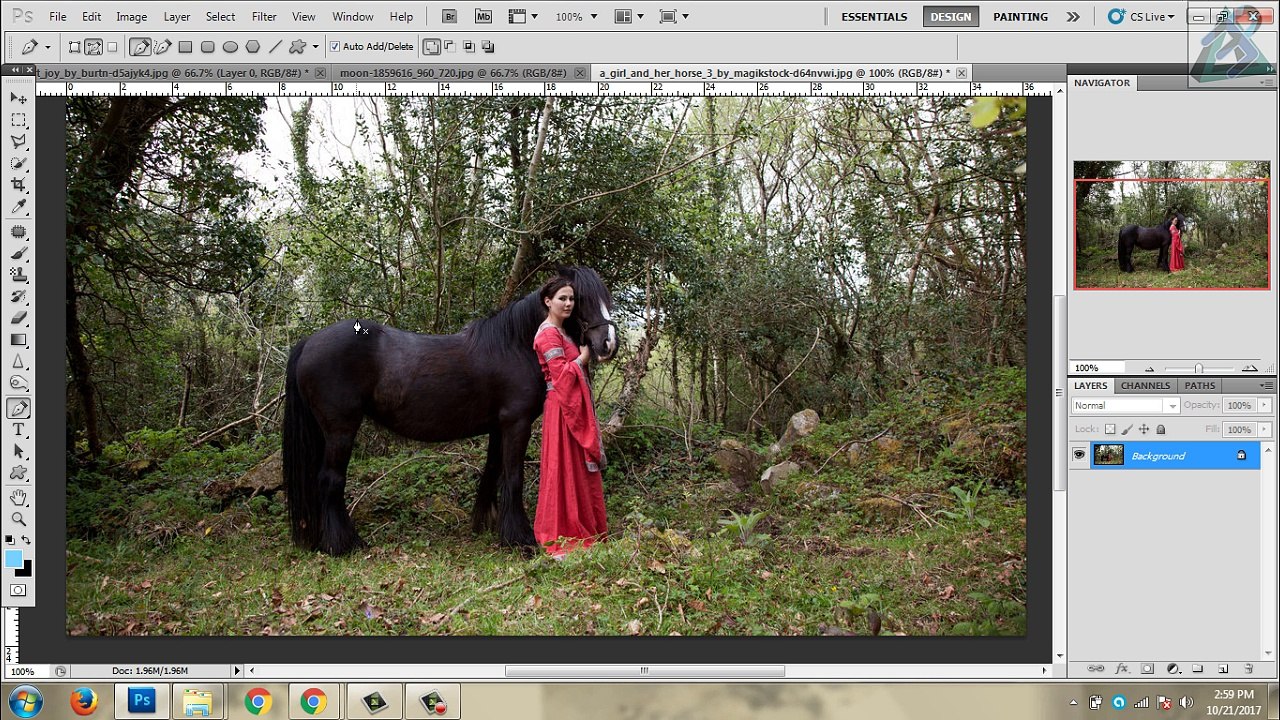Pick the Polygon shape in options bar
This screenshot has height=720, width=1280.
[x=253, y=47]
